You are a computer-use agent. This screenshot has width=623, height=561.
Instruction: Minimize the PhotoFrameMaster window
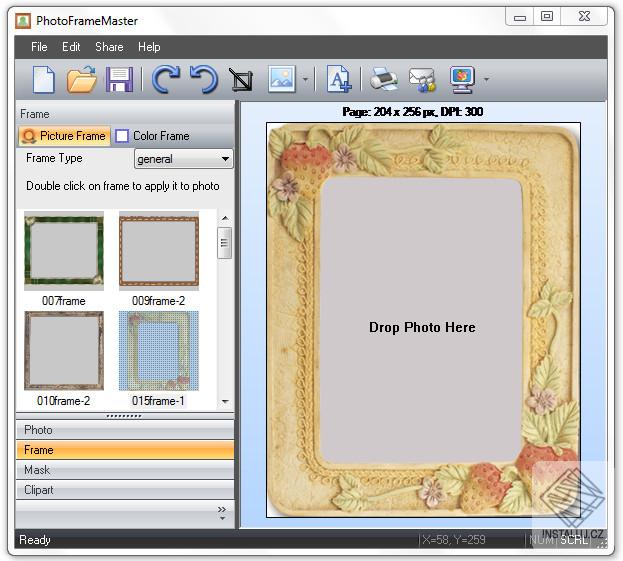click(x=520, y=17)
